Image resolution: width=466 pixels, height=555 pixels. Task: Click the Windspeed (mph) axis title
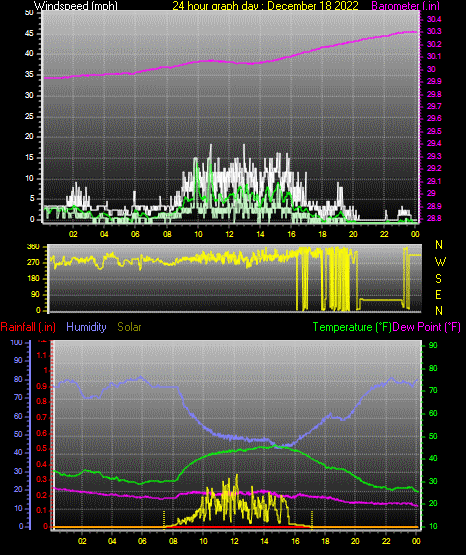76,5
